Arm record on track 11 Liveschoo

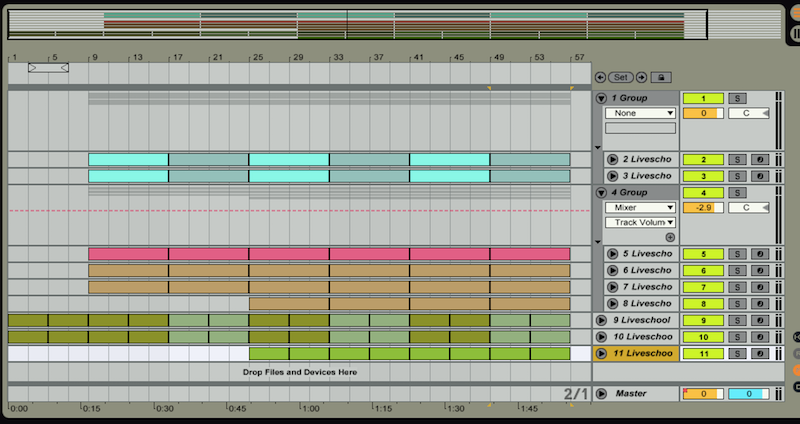click(x=760, y=354)
